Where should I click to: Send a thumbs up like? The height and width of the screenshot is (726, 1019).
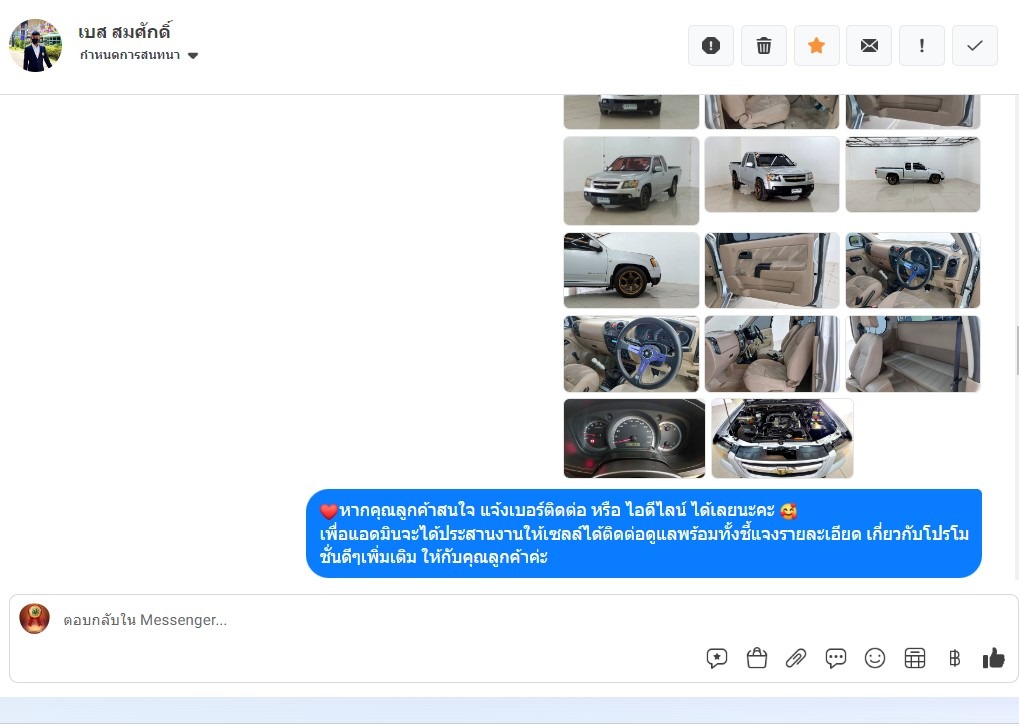(994, 658)
